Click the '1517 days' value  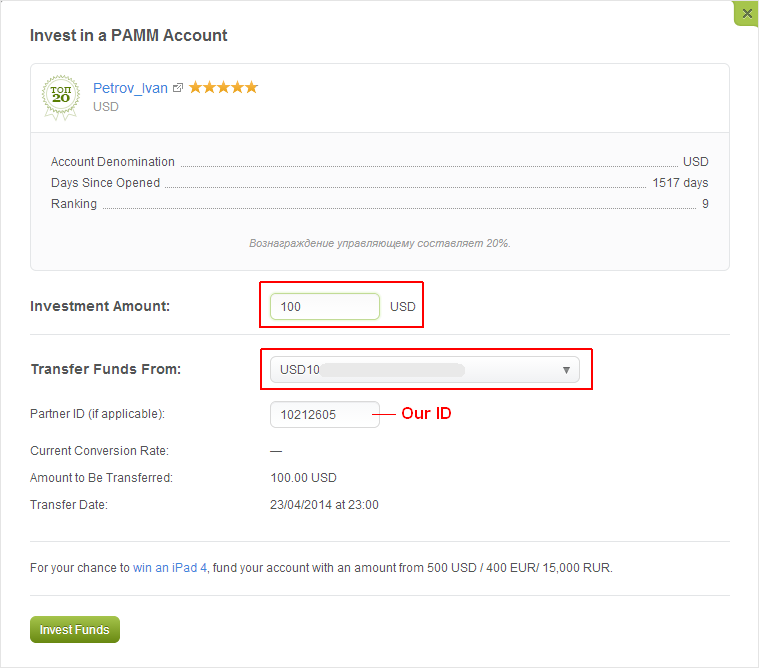tap(680, 182)
